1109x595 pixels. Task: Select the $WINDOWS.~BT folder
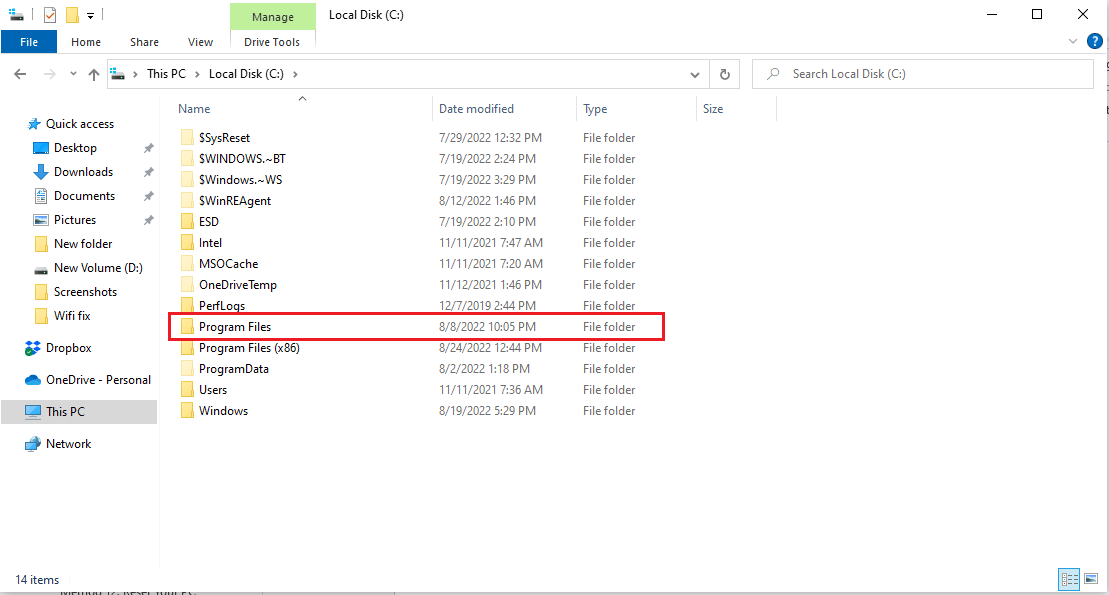[242, 159]
